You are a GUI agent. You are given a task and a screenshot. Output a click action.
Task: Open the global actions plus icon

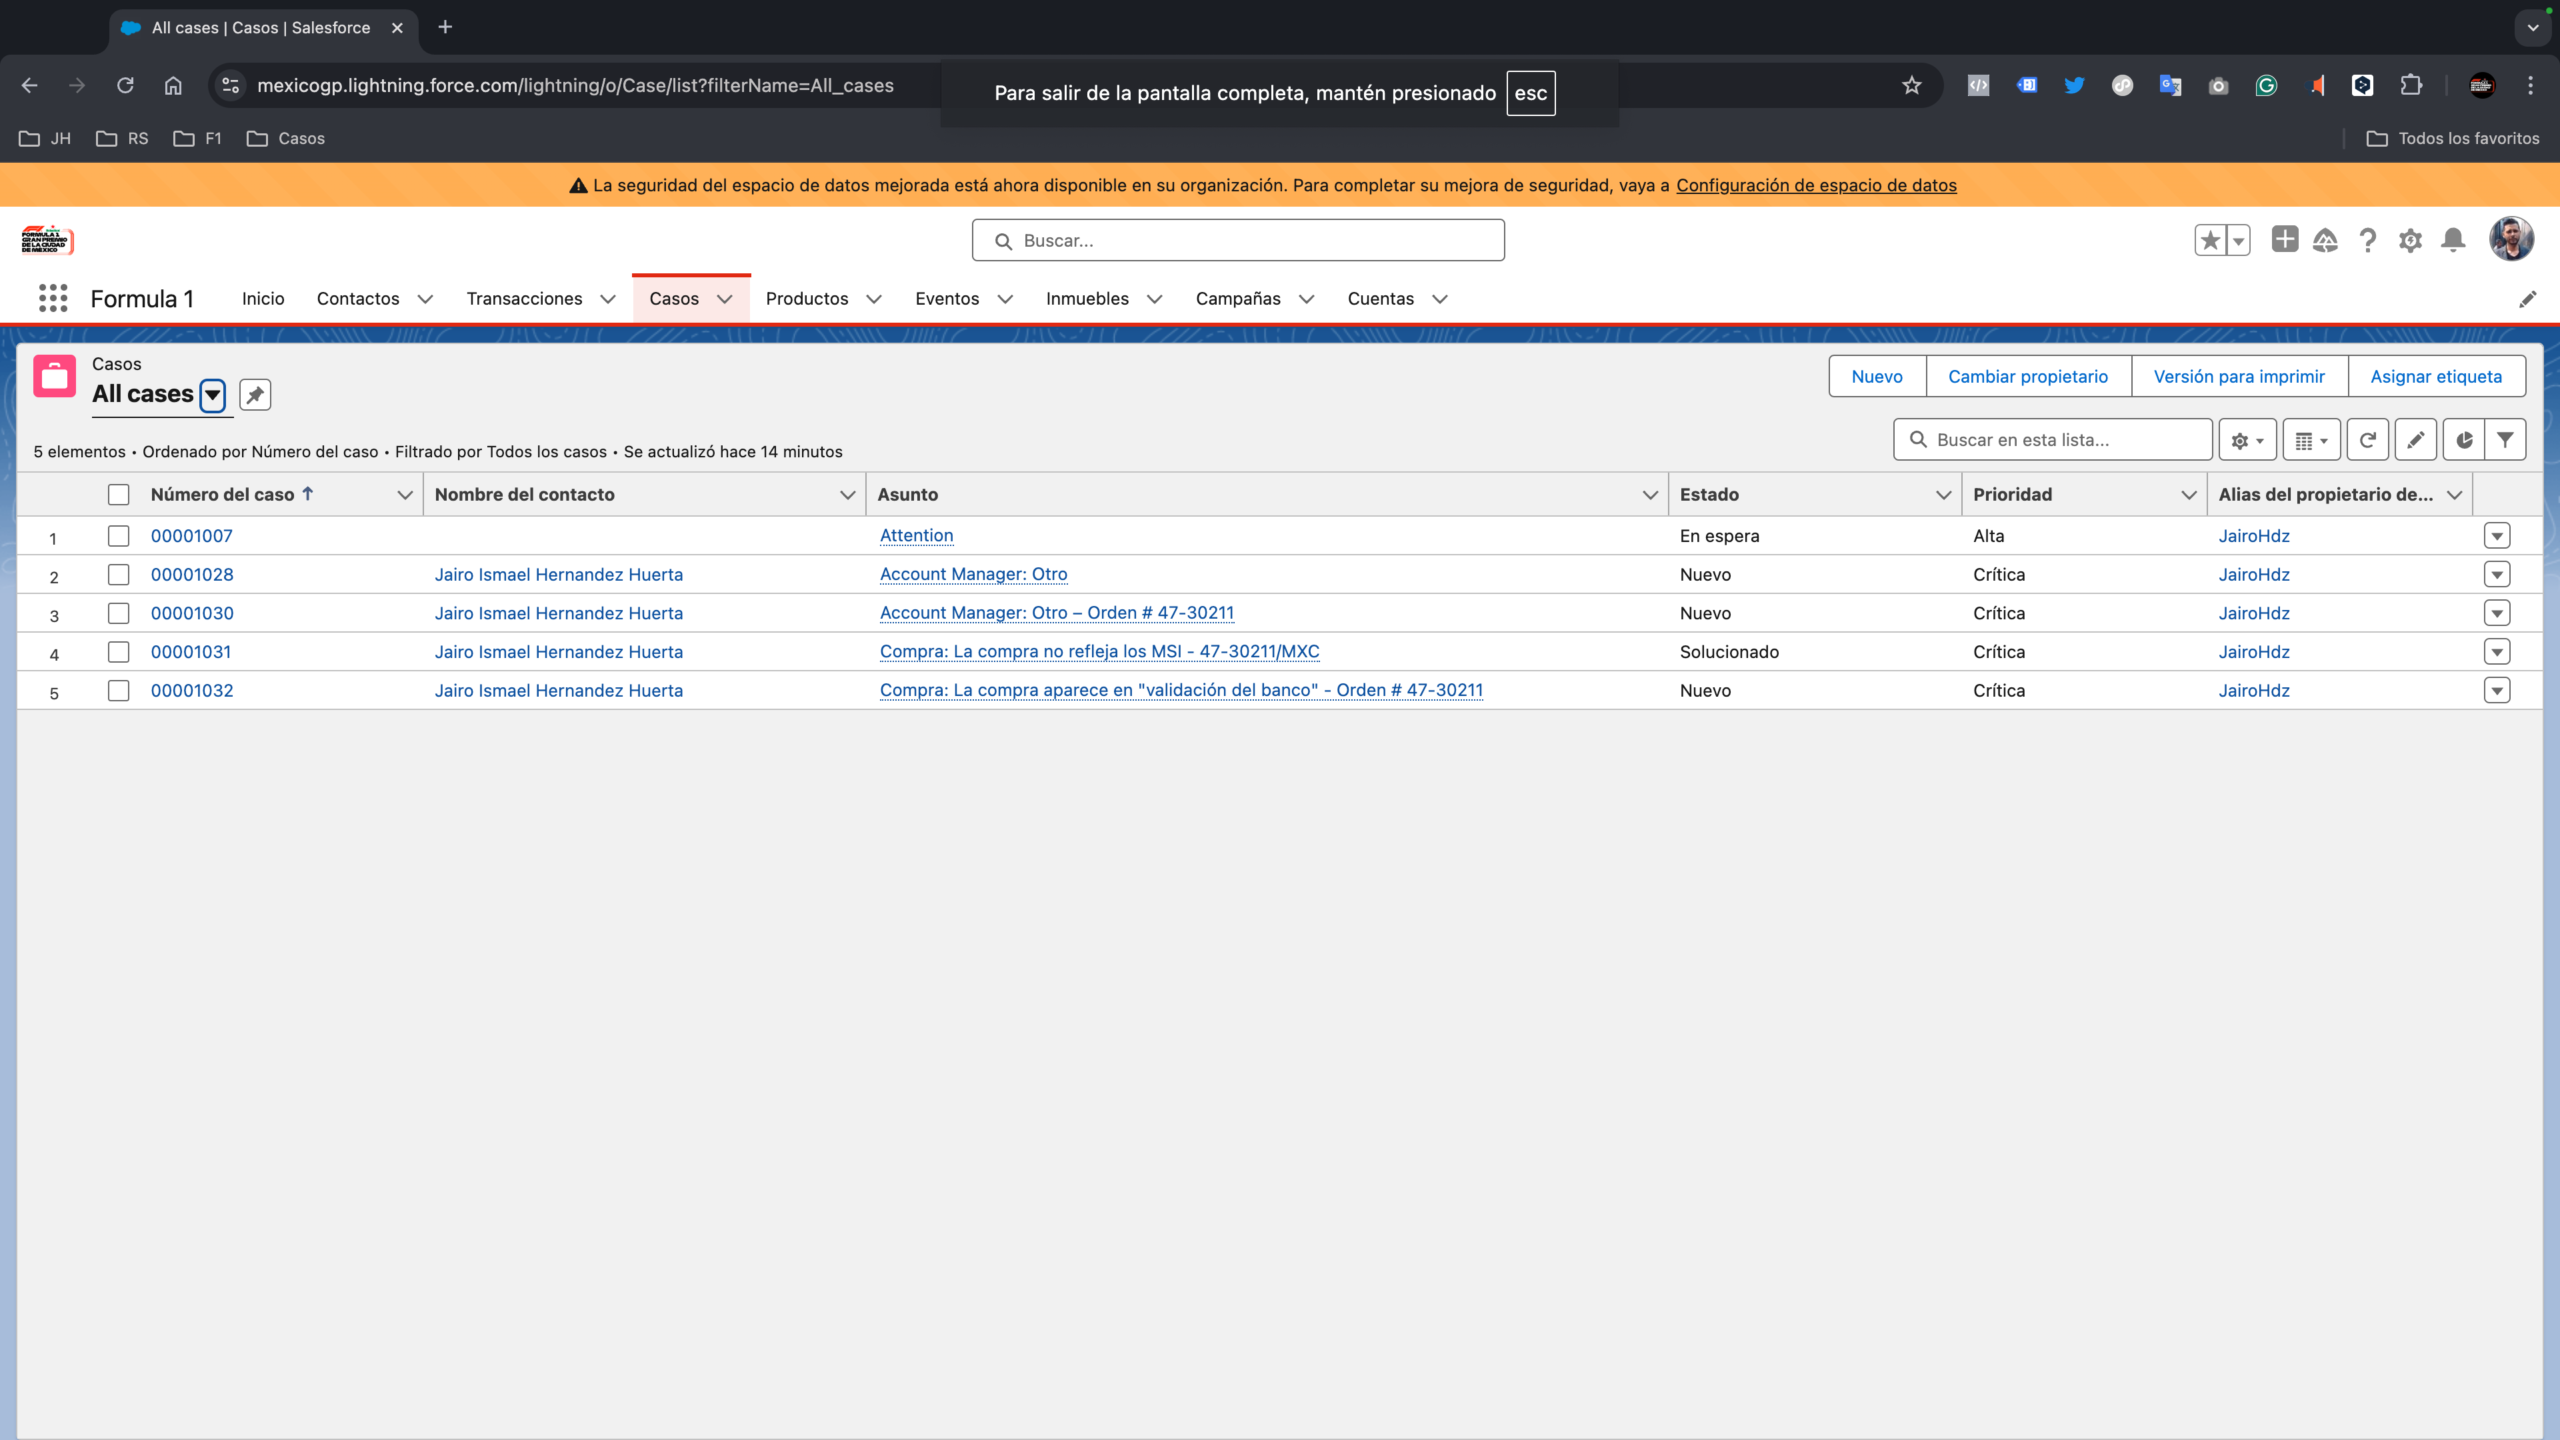click(x=2284, y=239)
